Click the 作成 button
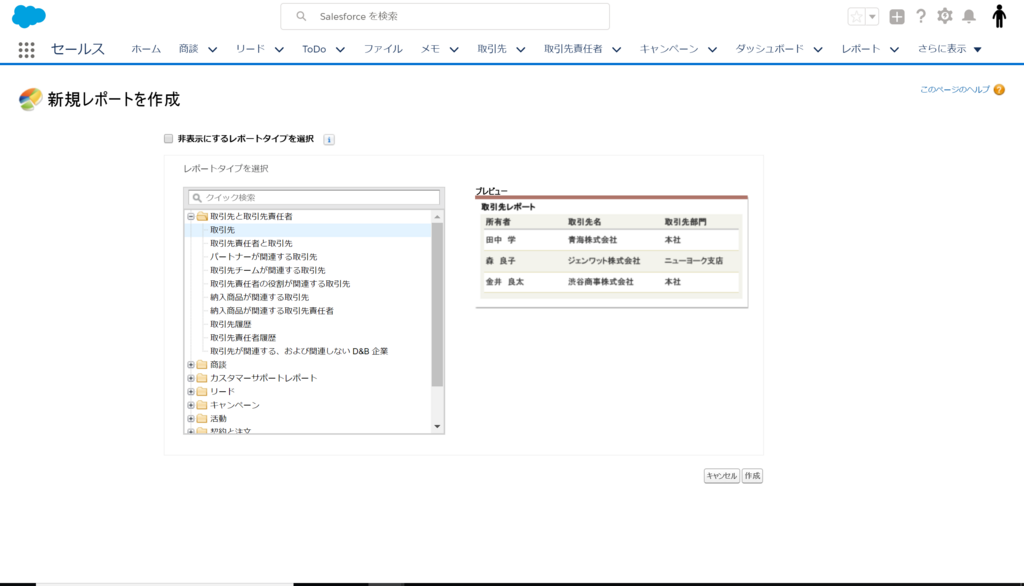This screenshot has width=1024, height=586. click(x=752, y=476)
